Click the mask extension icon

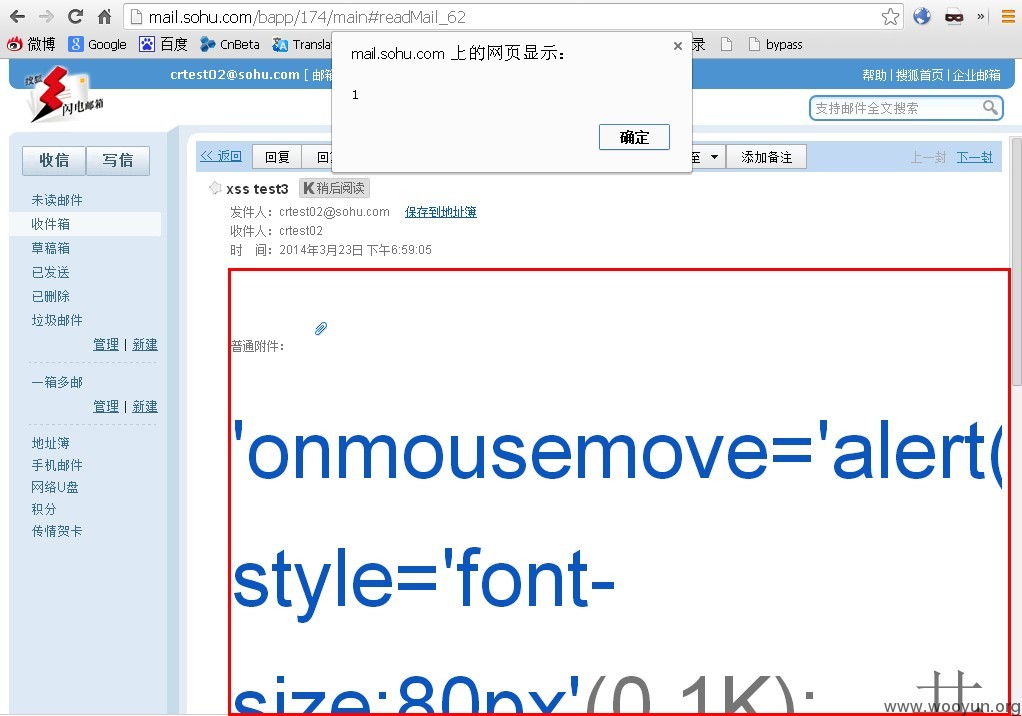(954, 17)
